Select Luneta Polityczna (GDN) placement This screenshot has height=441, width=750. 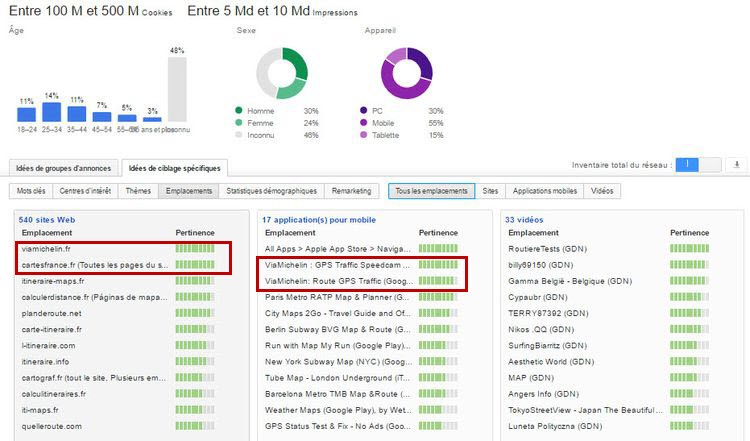tap(555, 426)
